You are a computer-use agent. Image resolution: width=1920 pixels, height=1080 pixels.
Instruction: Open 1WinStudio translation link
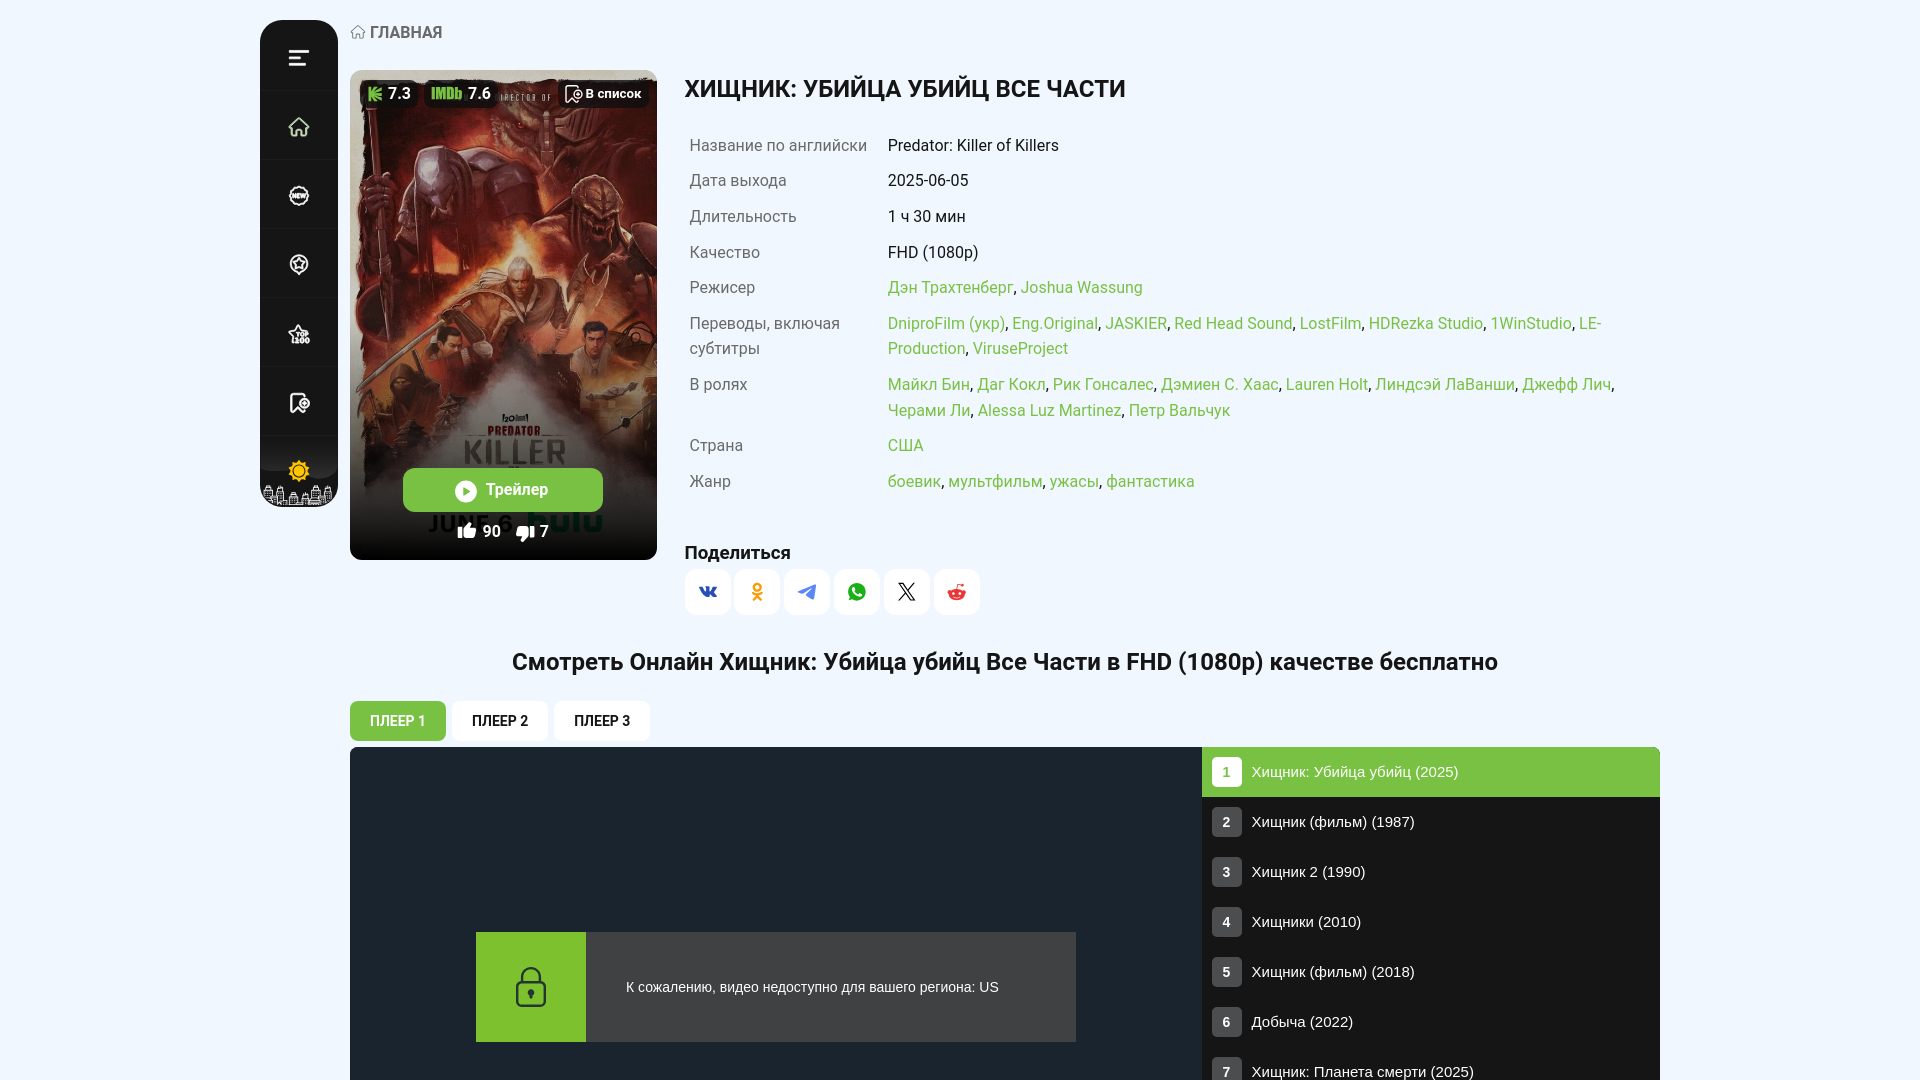pyautogui.click(x=1531, y=324)
